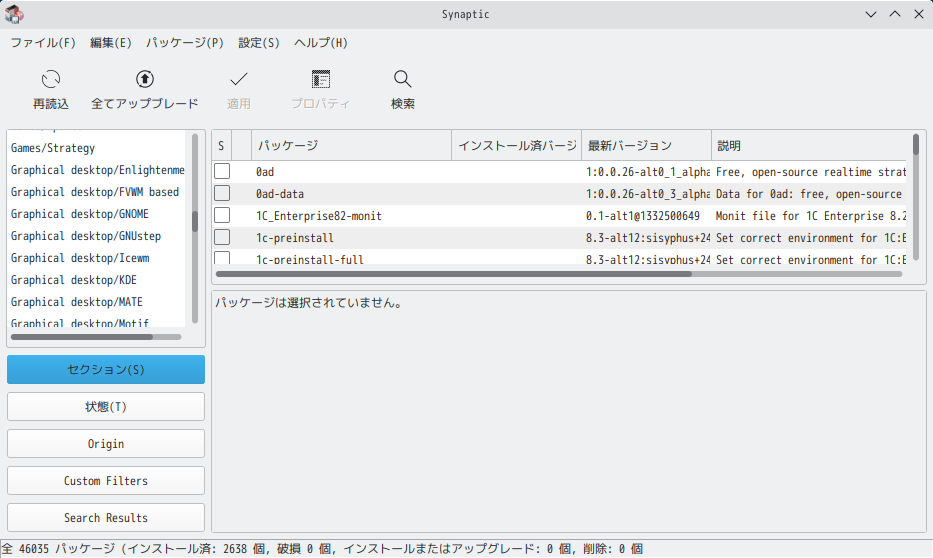Open the 設定(S) menu
Viewport: 933px width, 558px height.
click(x=258, y=43)
